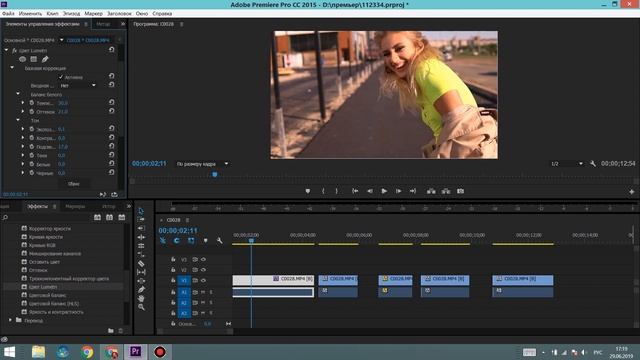Toggle snap in the timeline
Viewport: 640px width, 360px height.
(176, 240)
